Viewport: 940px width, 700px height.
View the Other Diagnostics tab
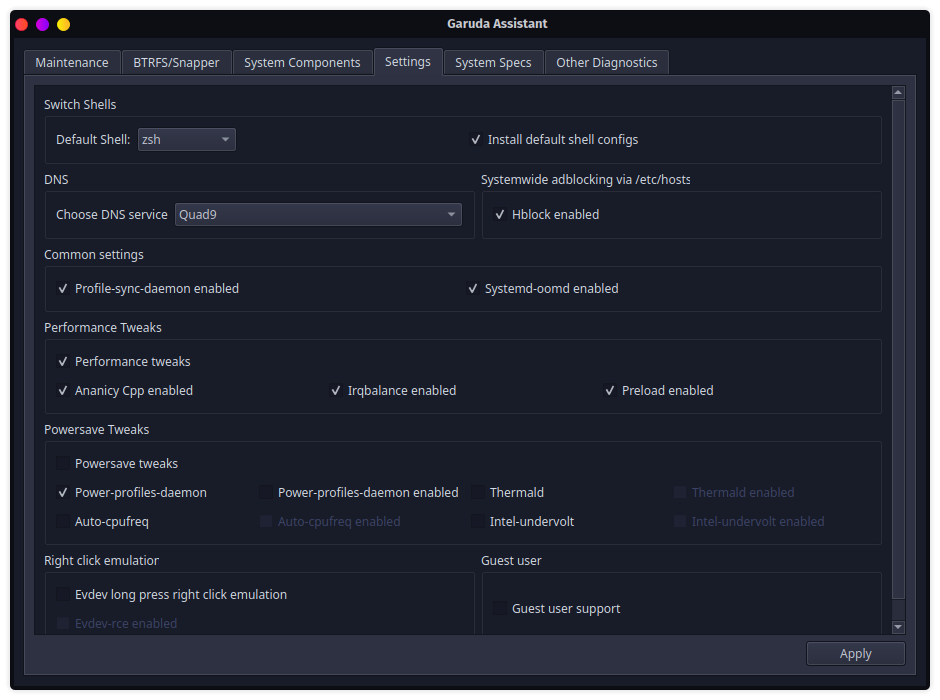[x=606, y=62]
